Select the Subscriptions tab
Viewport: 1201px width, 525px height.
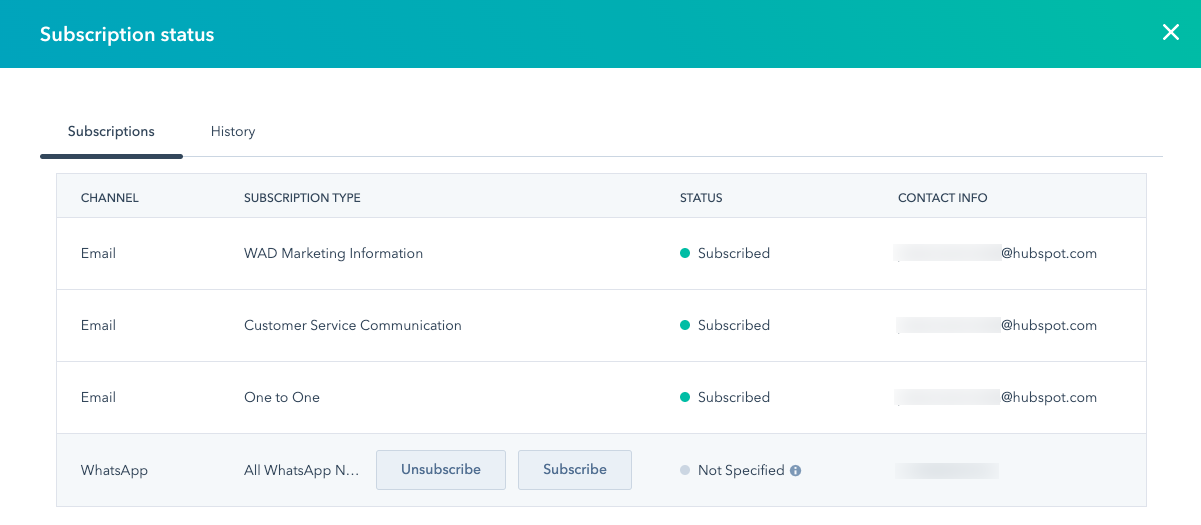[x=111, y=131]
